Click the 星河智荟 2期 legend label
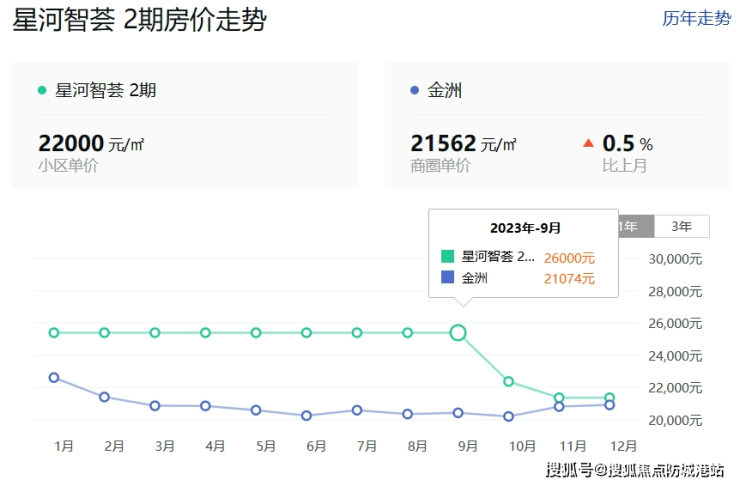Image resolution: width=740 pixels, height=486 pixels. [x=106, y=91]
